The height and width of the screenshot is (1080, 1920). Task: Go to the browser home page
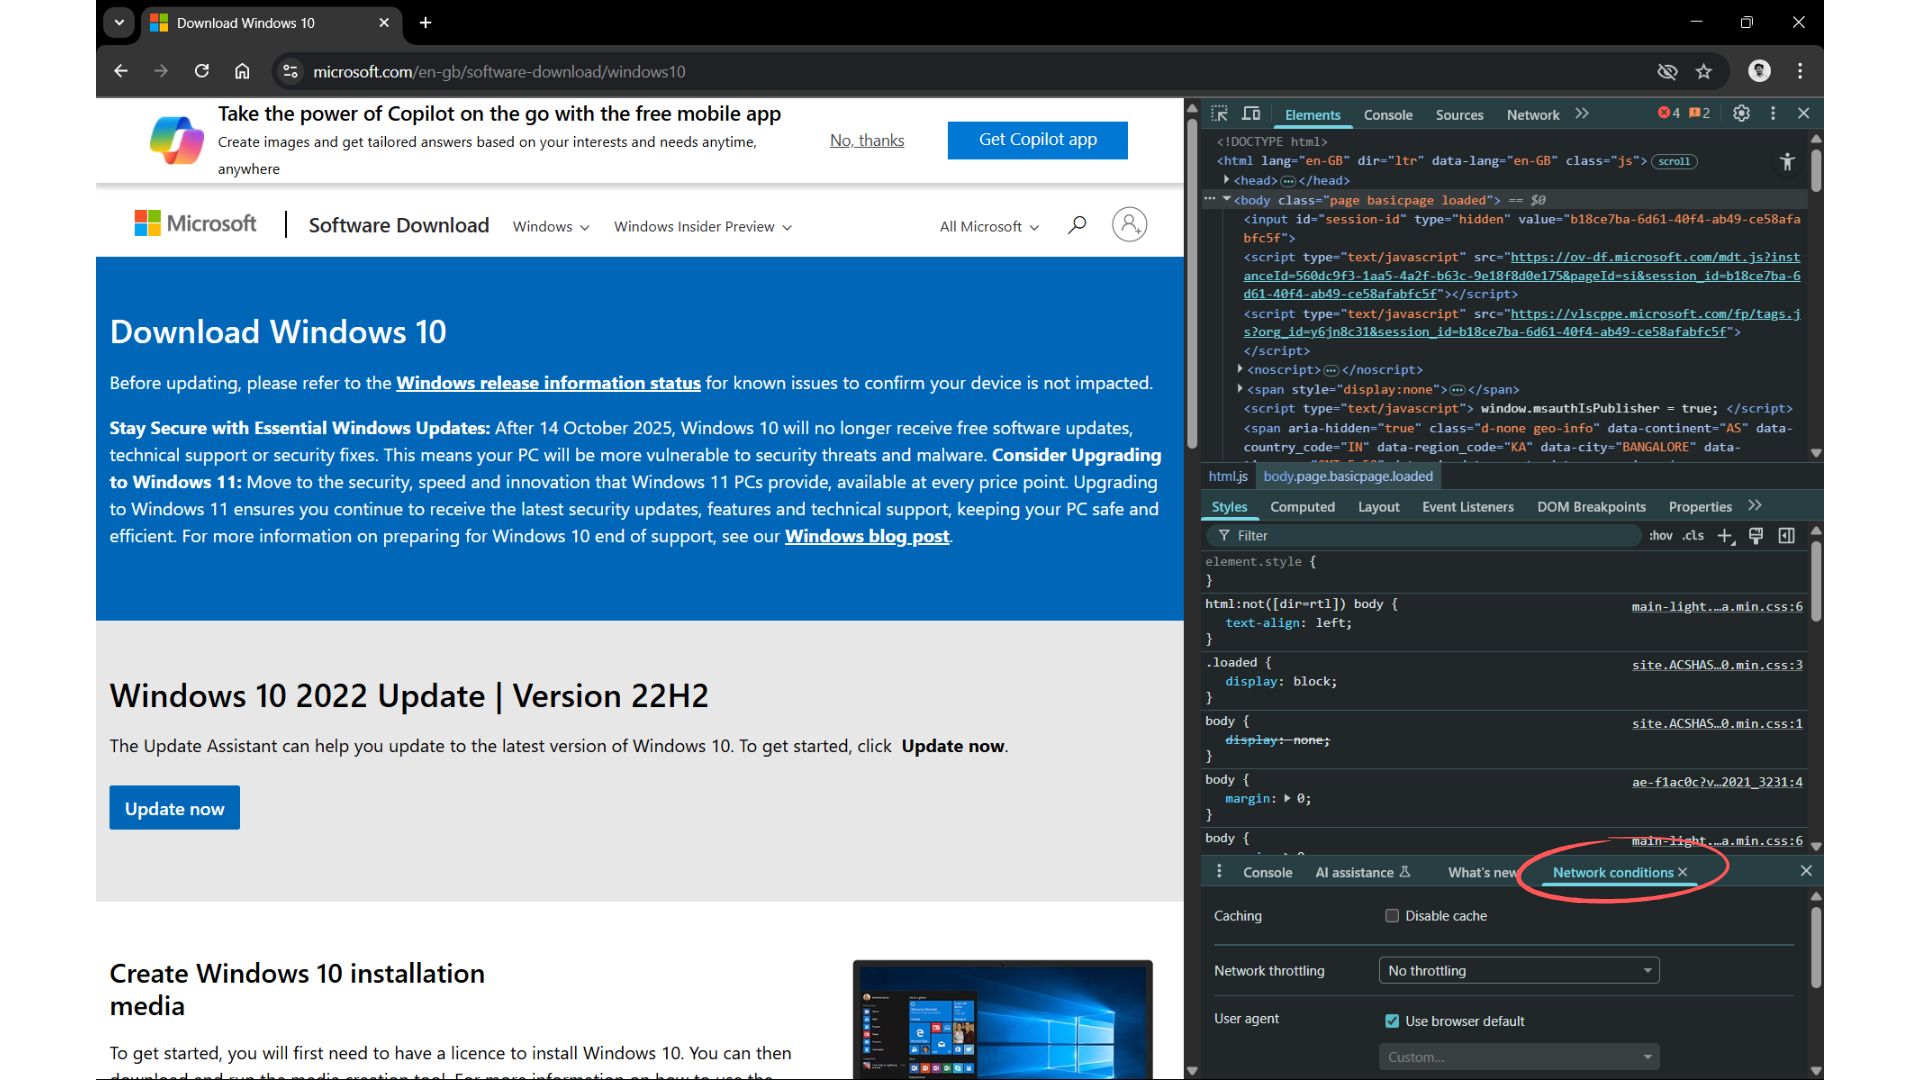pyautogui.click(x=242, y=71)
